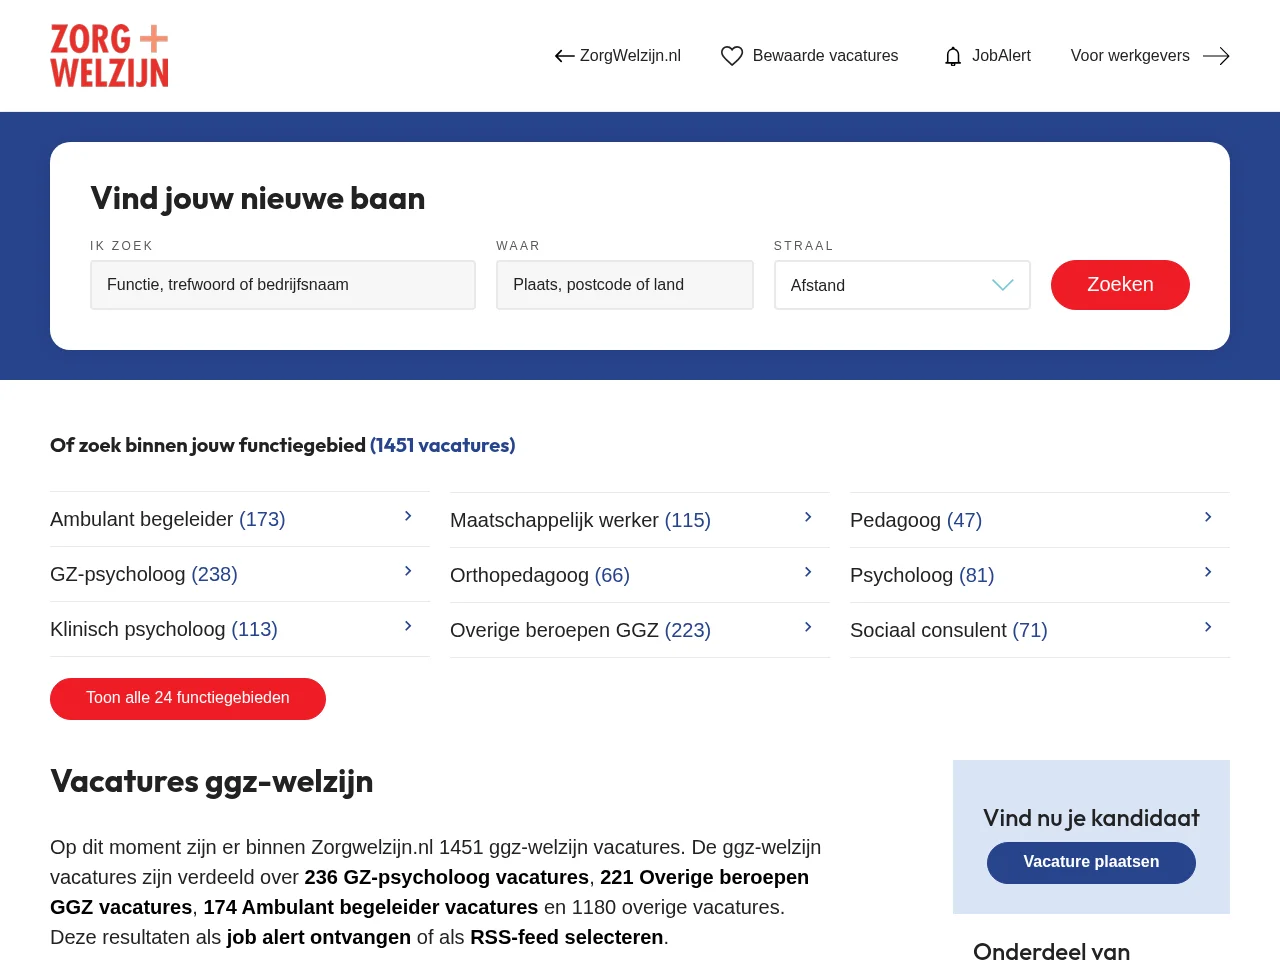This screenshot has width=1280, height=960.
Task: Click the heart icon for saved vacancies
Action: point(732,56)
